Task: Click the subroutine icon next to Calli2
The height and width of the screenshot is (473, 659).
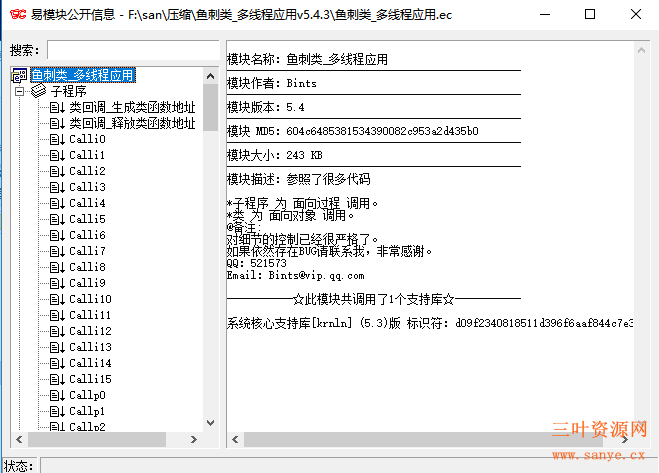Action: [x=57, y=172]
